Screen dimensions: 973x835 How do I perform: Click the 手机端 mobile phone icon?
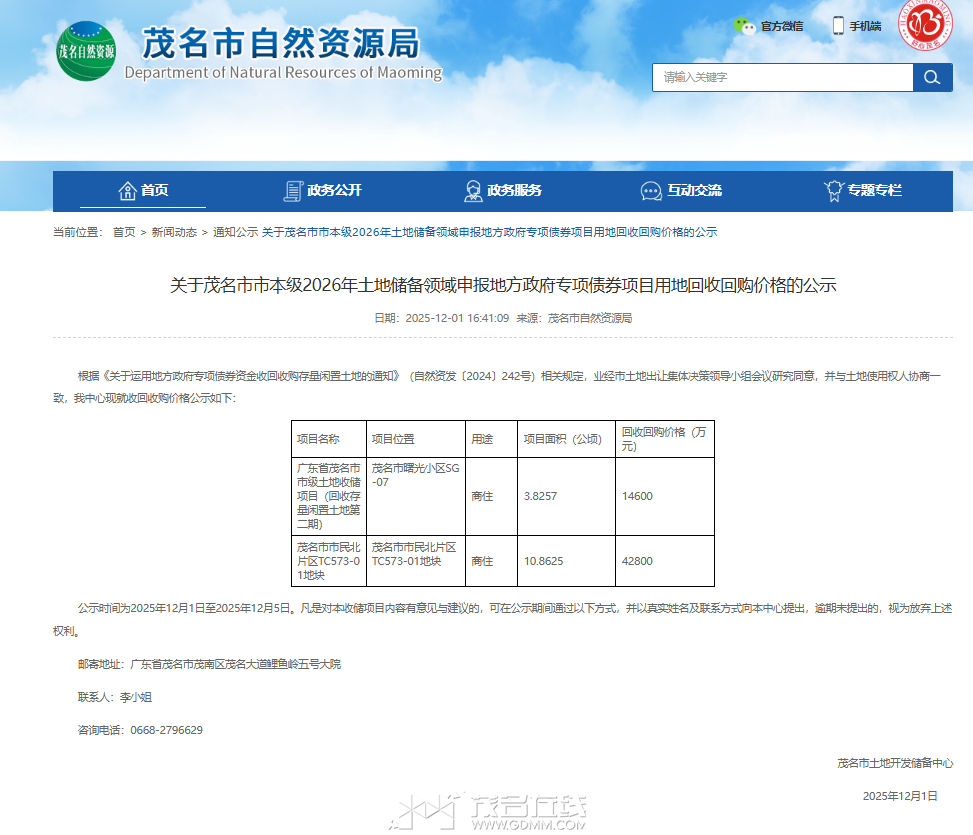[x=838, y=26]
